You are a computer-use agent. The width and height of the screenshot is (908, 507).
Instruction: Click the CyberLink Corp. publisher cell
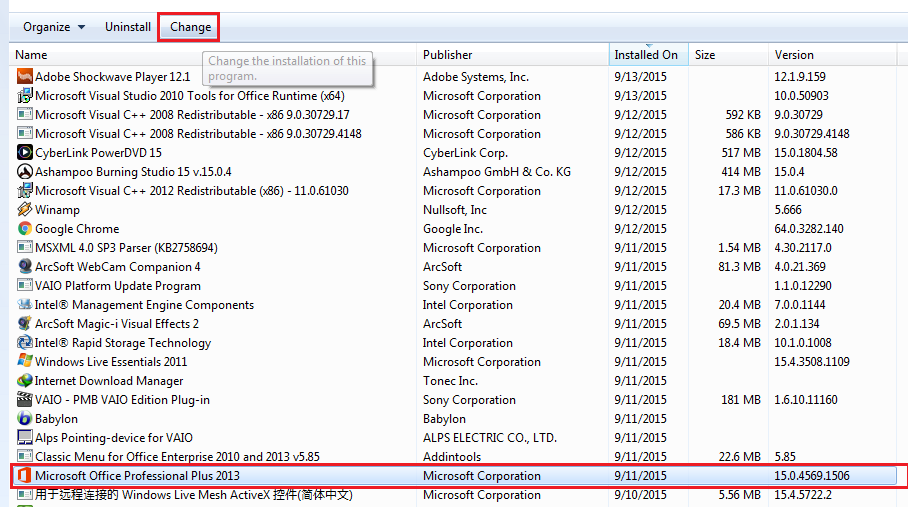click(465, 153)
